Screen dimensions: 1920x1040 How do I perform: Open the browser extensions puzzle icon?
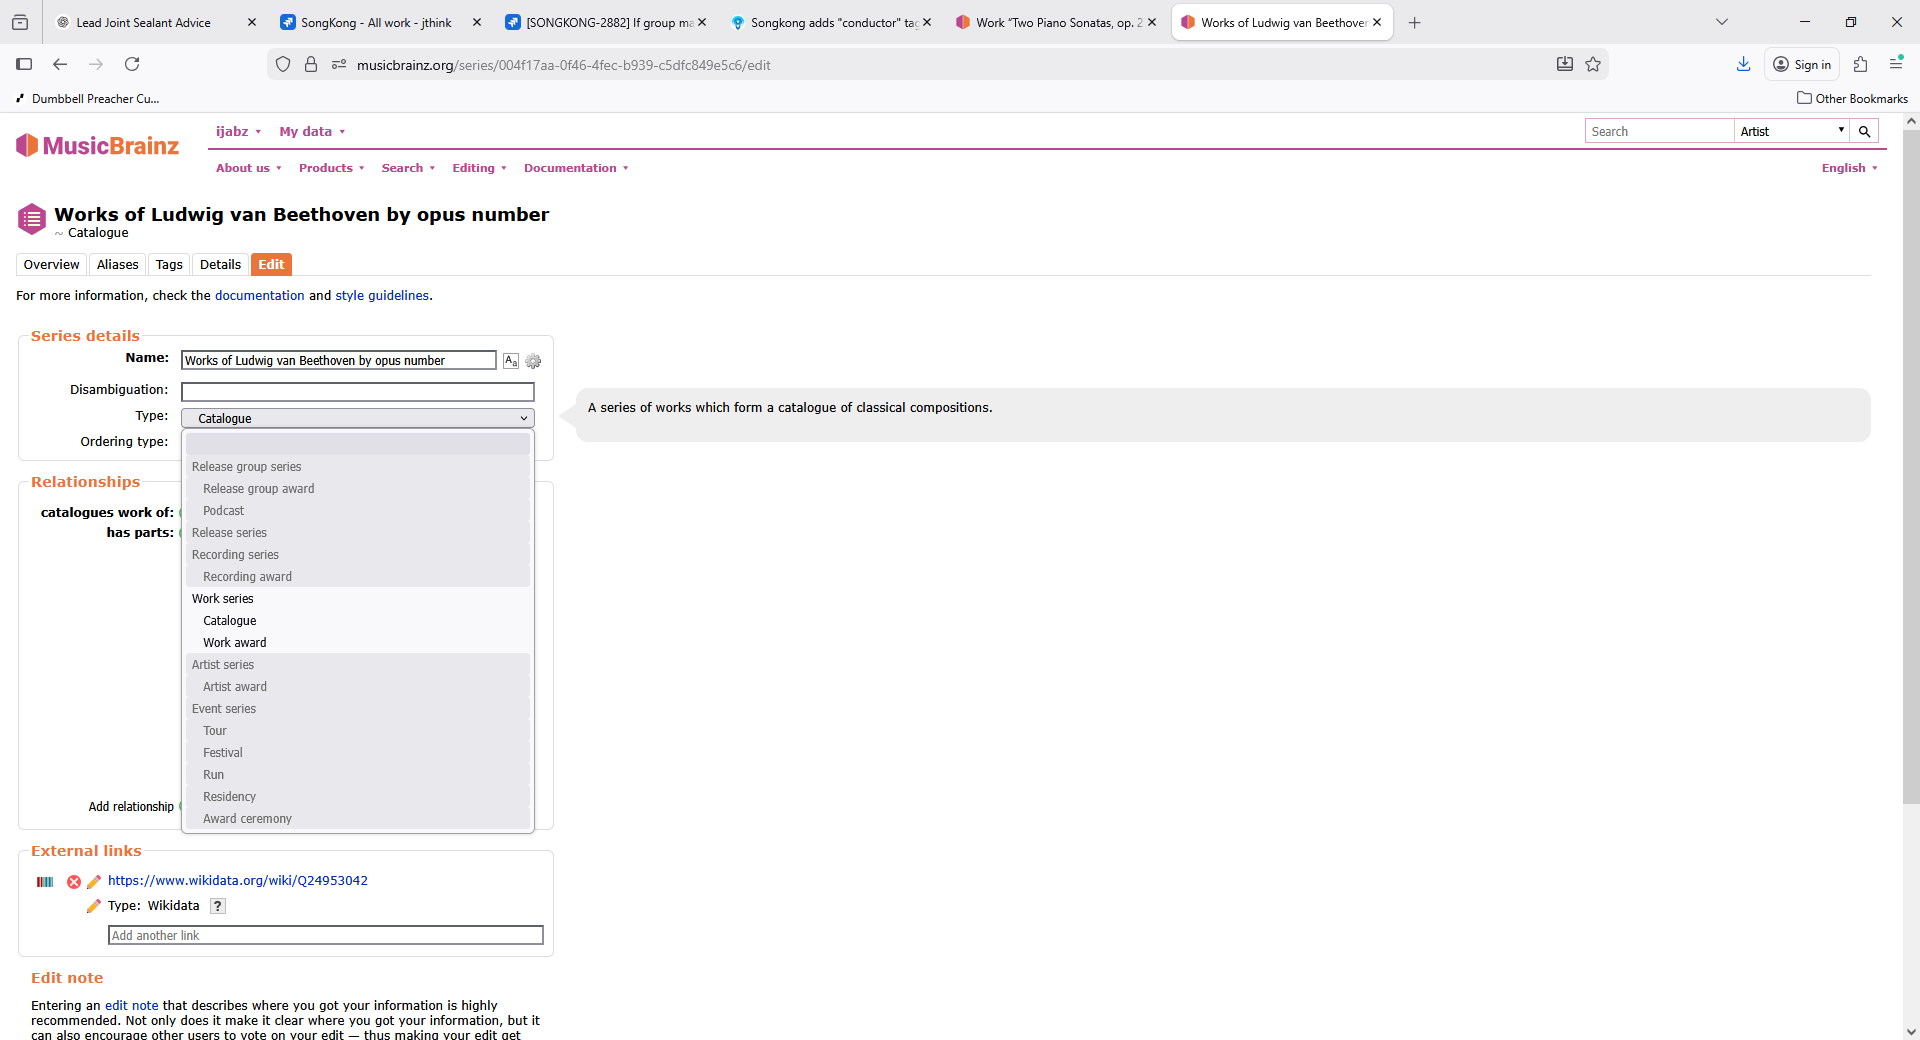click(x=1860, y=65)
